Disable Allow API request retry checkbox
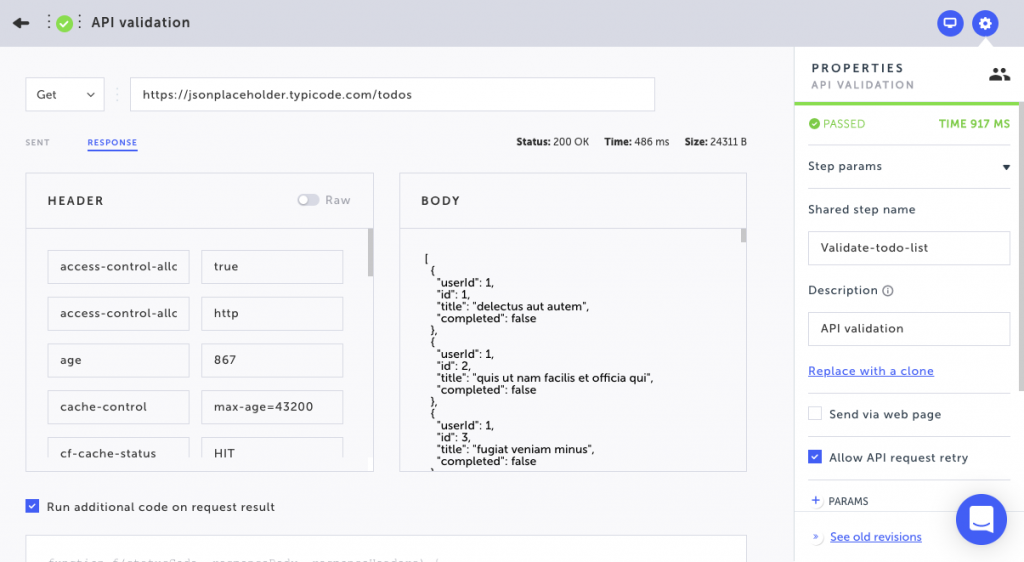This screenshot has height=562, width=1024. point(815,457)
